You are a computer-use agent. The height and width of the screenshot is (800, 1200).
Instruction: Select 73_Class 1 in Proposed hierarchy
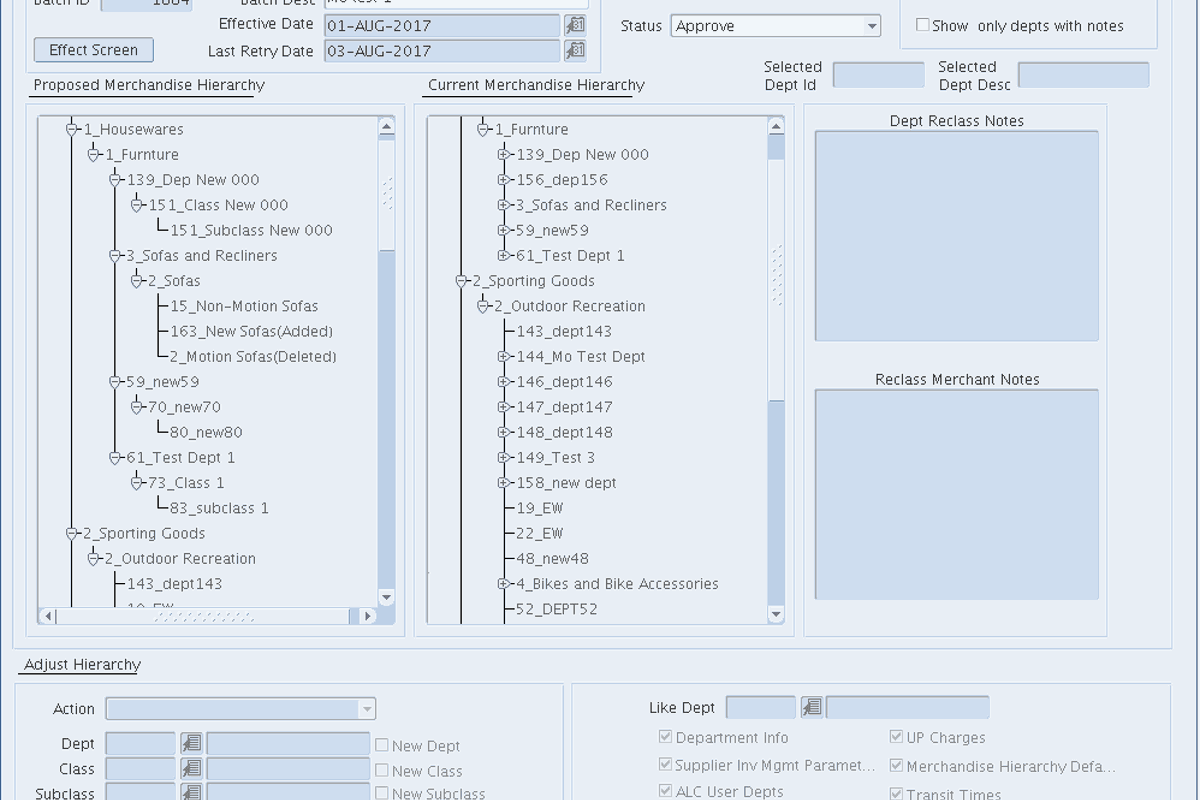coord(186,483)
